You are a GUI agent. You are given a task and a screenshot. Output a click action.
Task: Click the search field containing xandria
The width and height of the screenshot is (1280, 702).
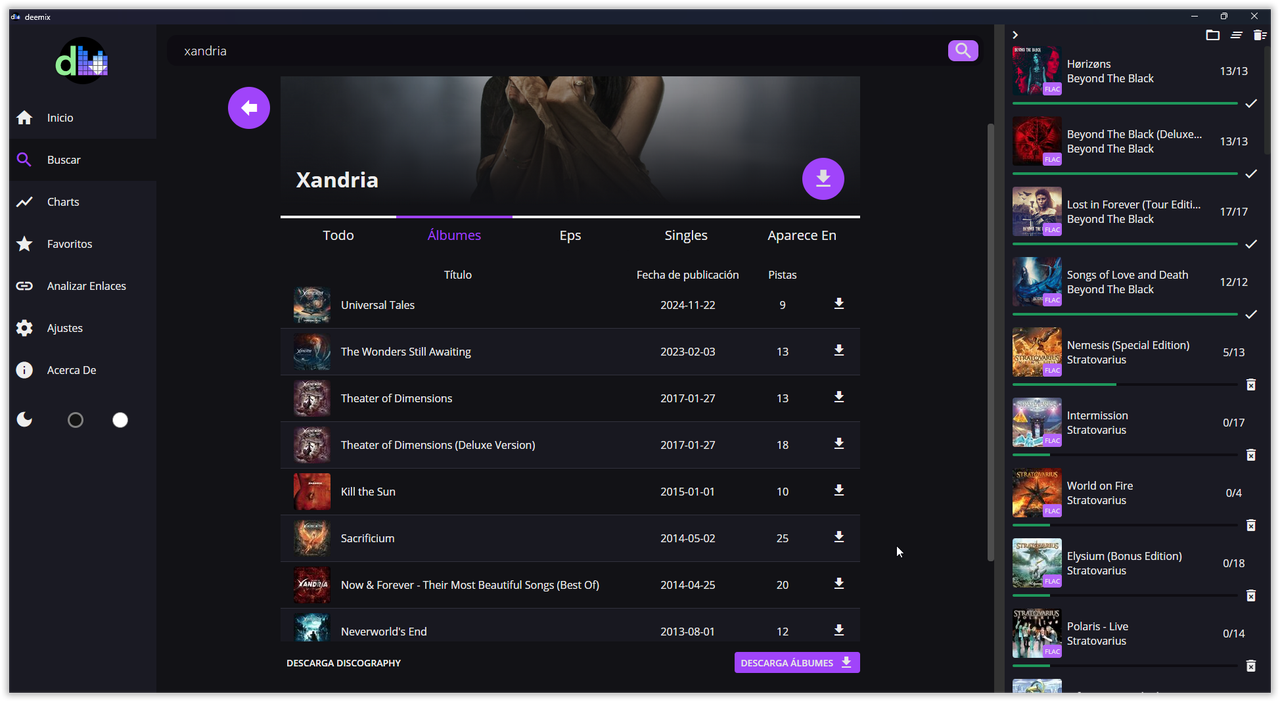click(557, 51)
